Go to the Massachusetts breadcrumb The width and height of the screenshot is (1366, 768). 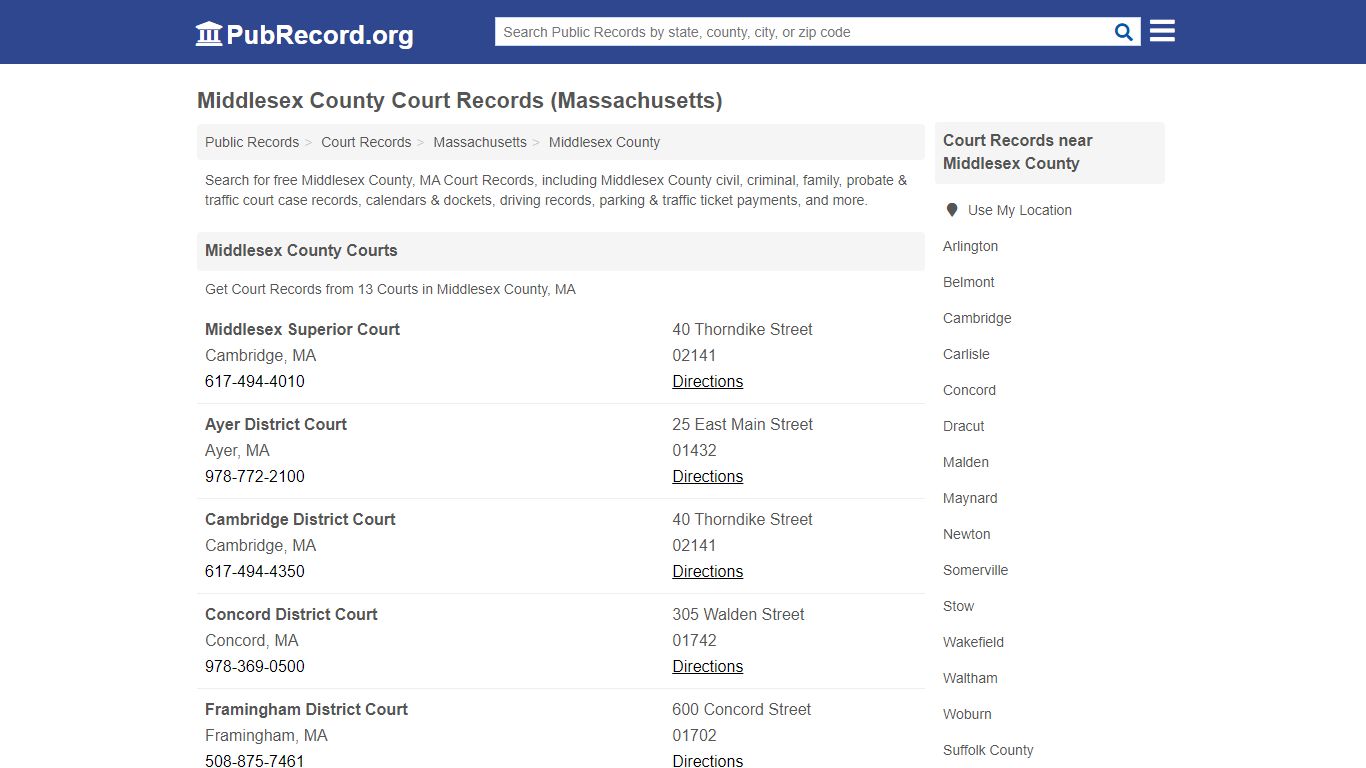480,142
